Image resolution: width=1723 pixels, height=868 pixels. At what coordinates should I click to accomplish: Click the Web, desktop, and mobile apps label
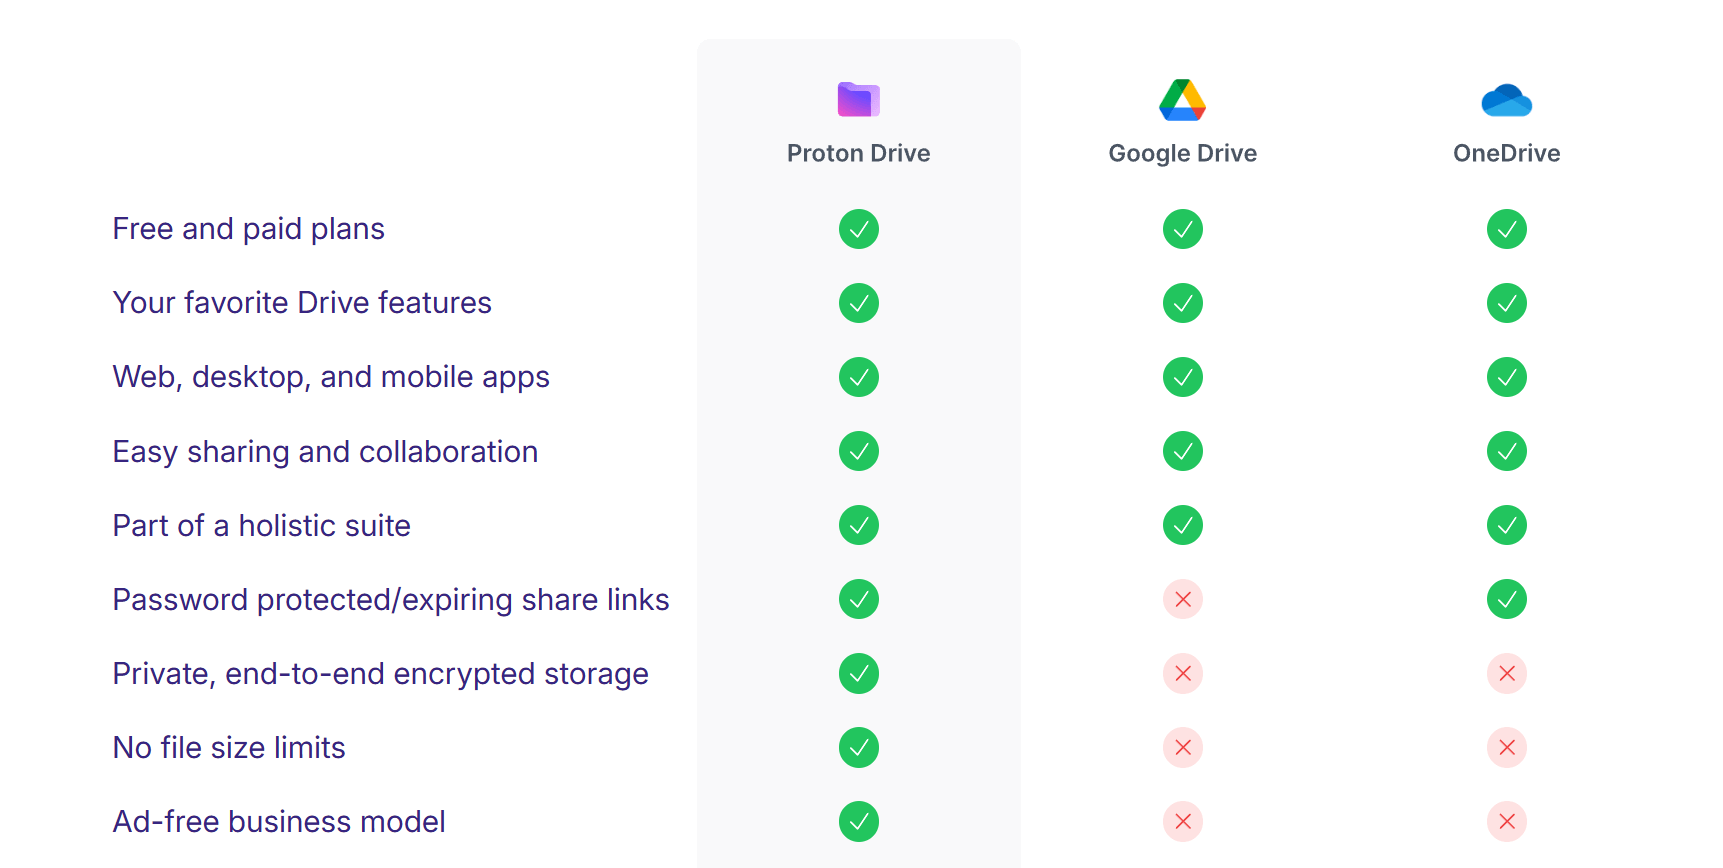tap(331, 377)
